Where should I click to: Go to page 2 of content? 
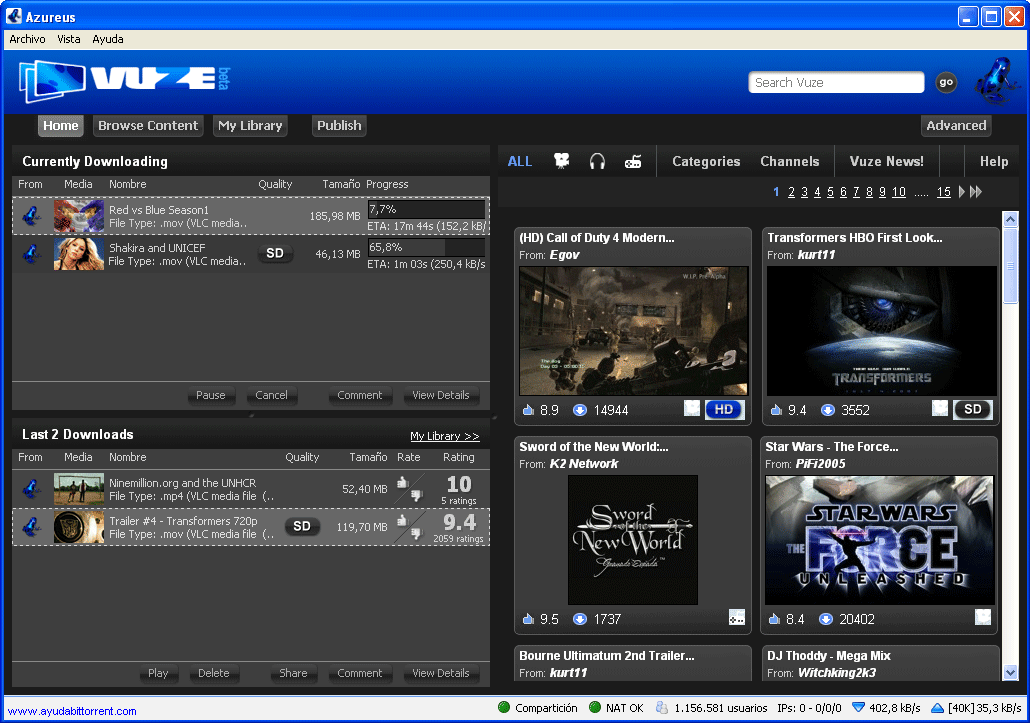pos(791,192)
